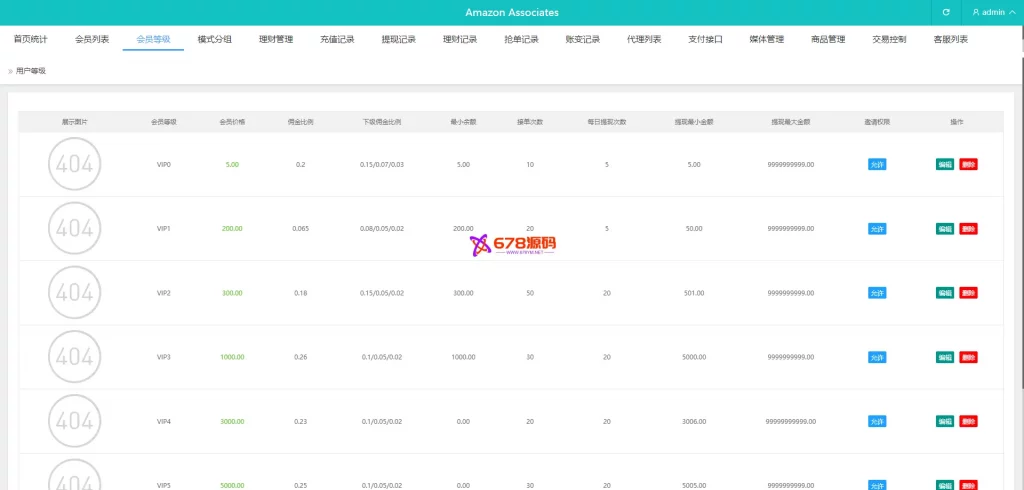
Task: Click the green 编辑 button for VIP0
Action: pos(944,165)
